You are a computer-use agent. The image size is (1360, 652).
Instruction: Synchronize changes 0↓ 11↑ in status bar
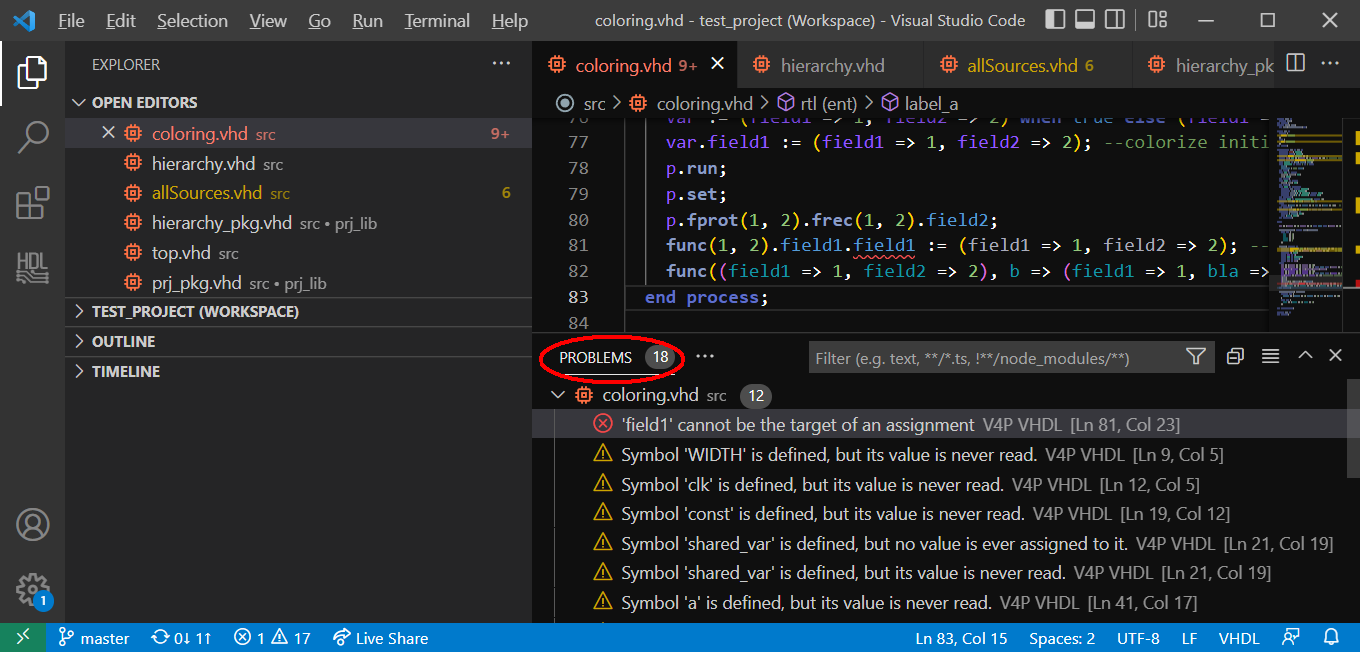(181, 638)
